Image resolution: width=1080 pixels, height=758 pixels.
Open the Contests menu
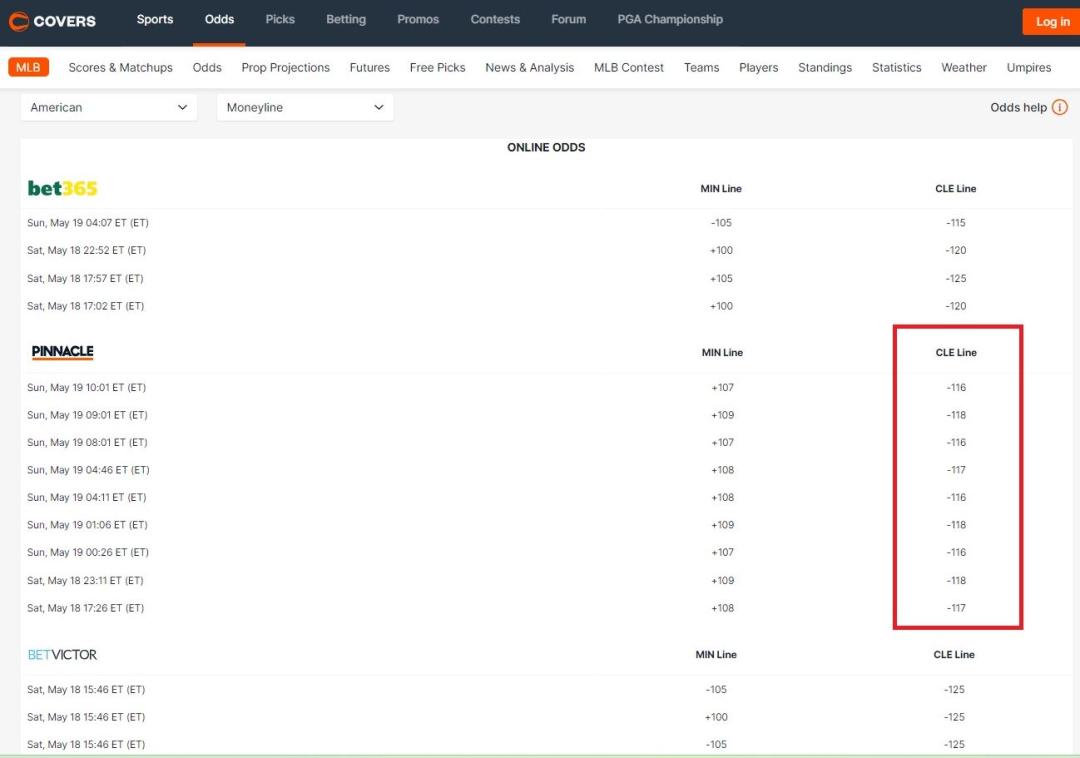tap(495, 19)
